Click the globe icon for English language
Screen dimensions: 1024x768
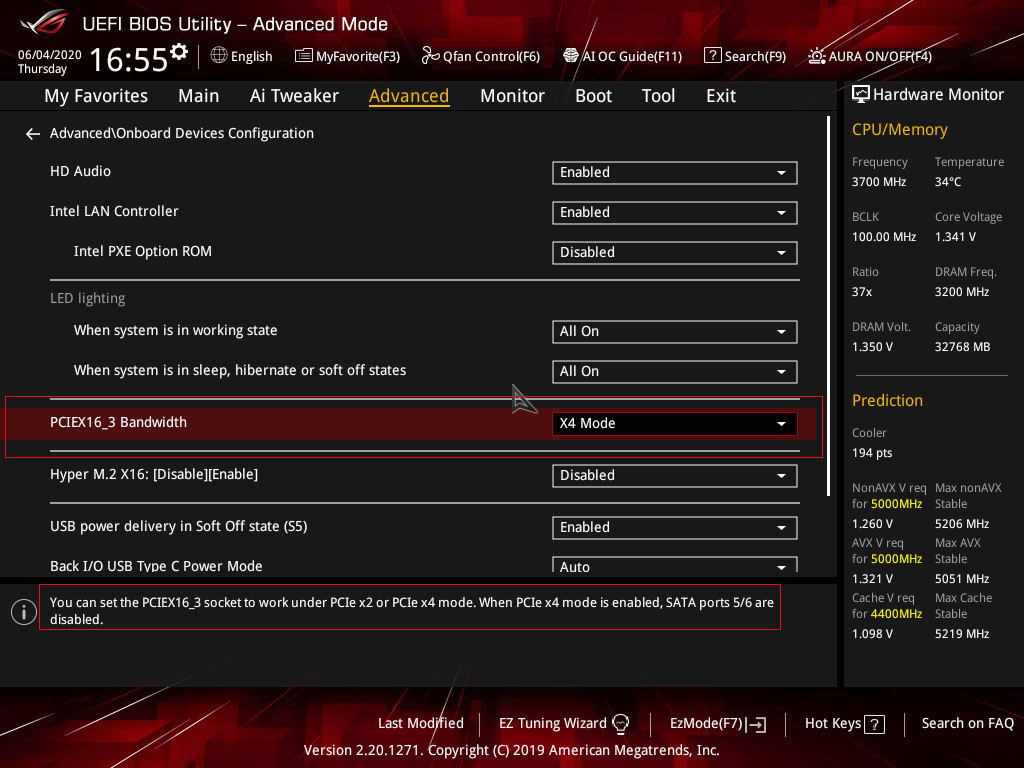tap(219, 56)
